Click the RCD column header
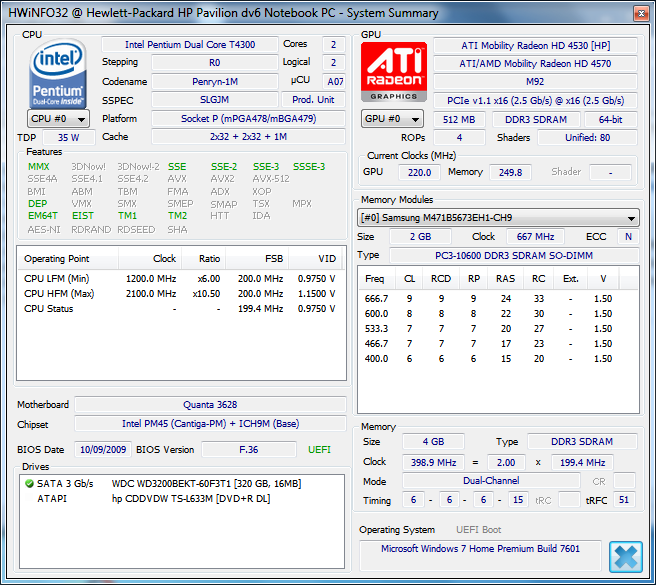Screen dimensions: 656x588 coord(441,279)
